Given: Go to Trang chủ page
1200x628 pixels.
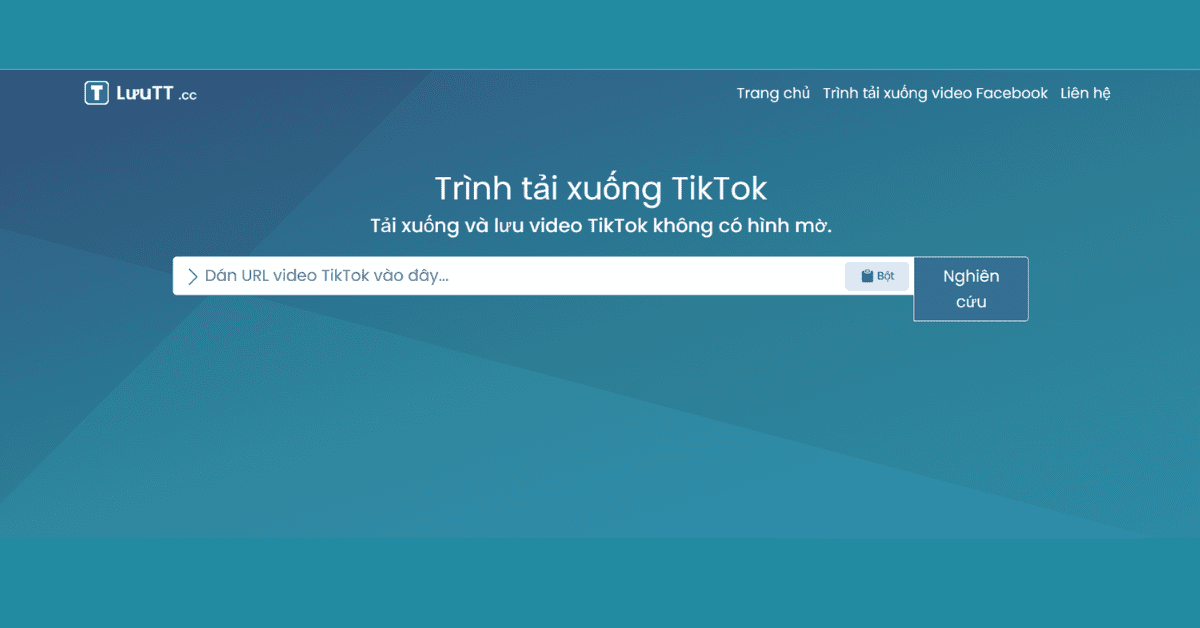Looking at the screenshot, I should click(773, 93).
